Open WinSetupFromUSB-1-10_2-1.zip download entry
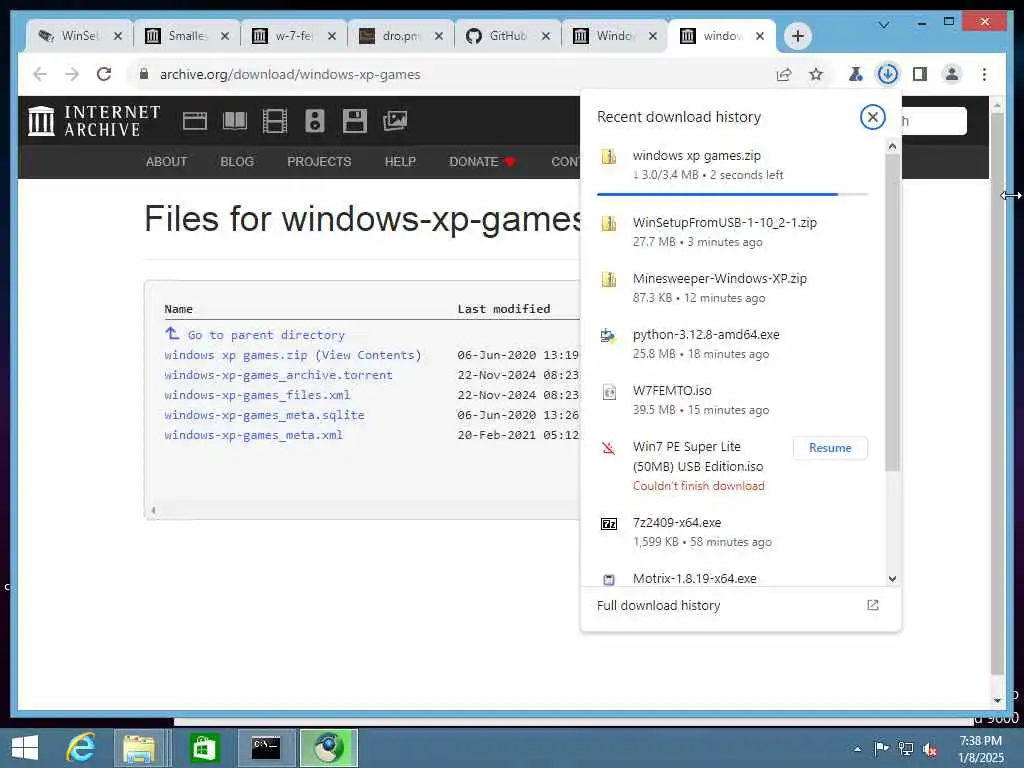This screenshot has width=1024, height=768. tap(732, 232)
